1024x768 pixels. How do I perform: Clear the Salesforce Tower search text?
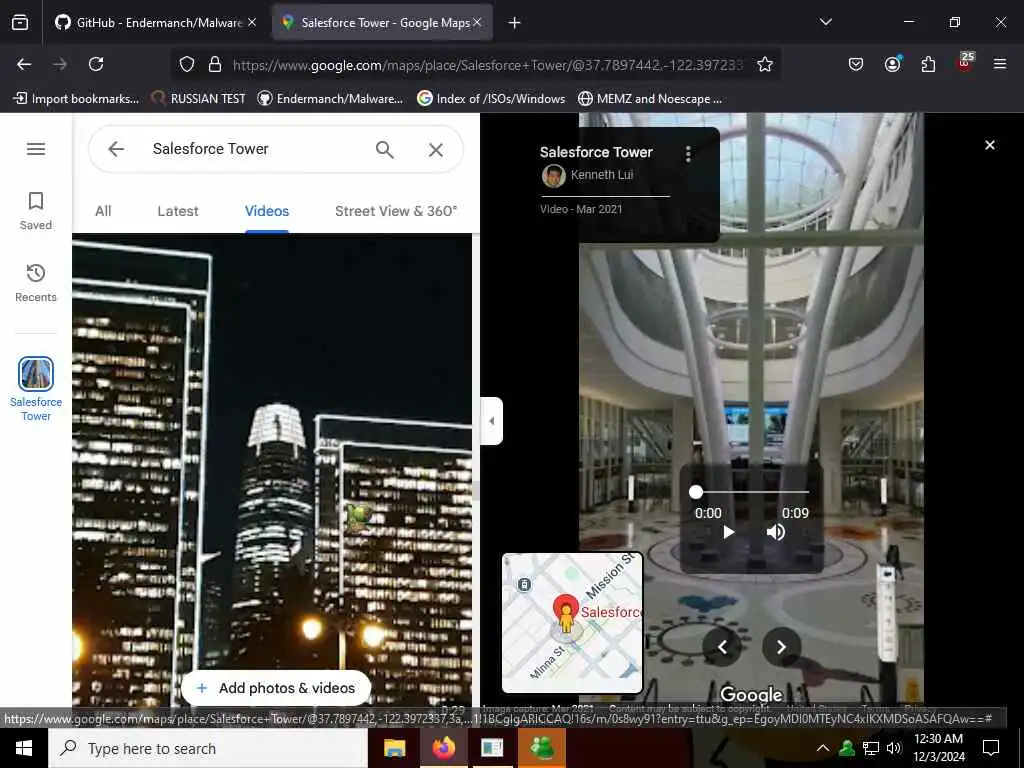click(x=436, y=150)
